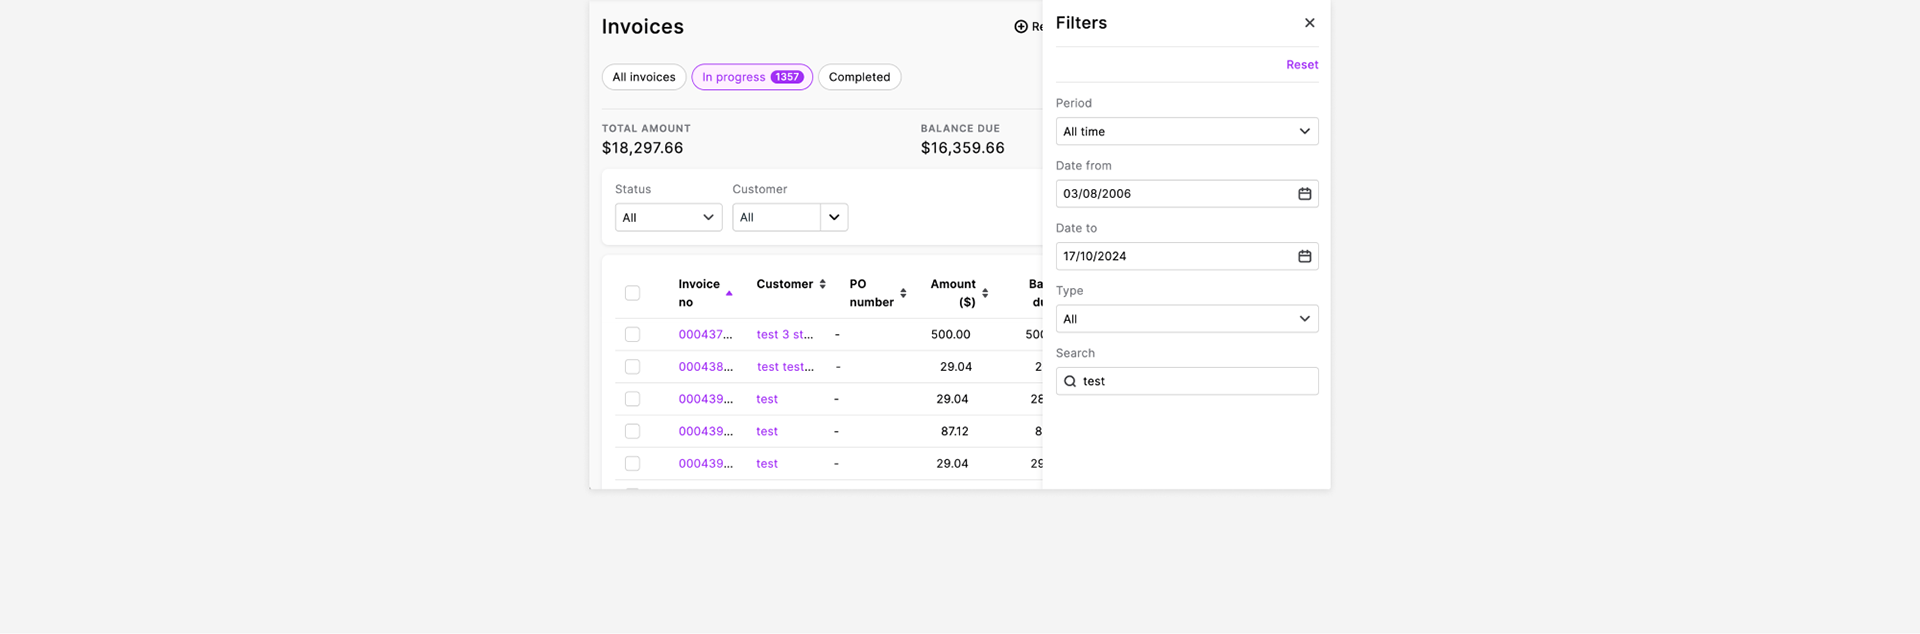Viewport: 1920px width, 634px height.
Task: Select the 87.12 invoice row checkbox
Action: 632,432
